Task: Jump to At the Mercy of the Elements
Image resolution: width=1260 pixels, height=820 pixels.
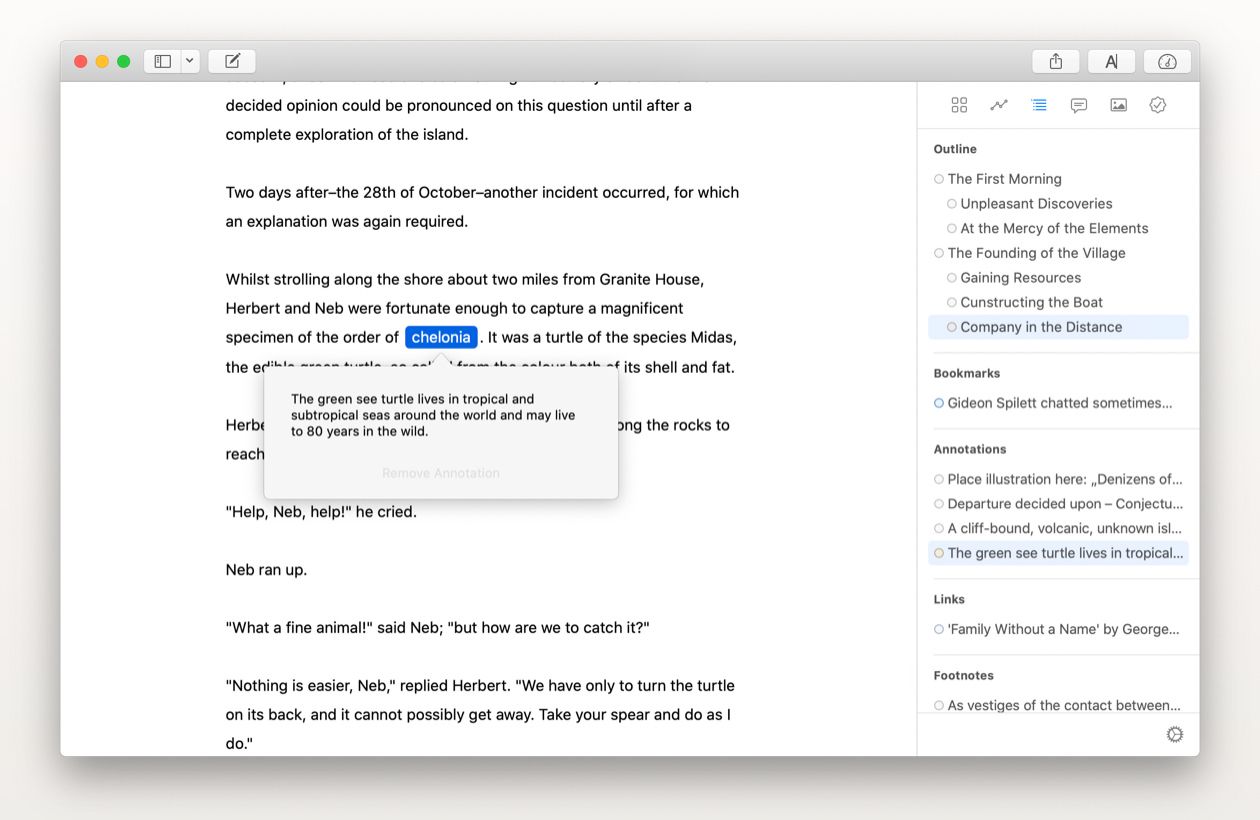Action: point(1054,228)
